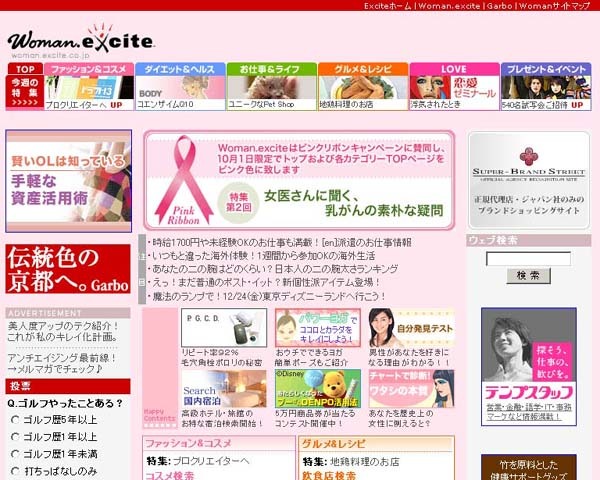The height and width of the screenshot is (480, 600).
Task: Open 特集: プロクリエイターへ section link
Action: pos(197,461)
